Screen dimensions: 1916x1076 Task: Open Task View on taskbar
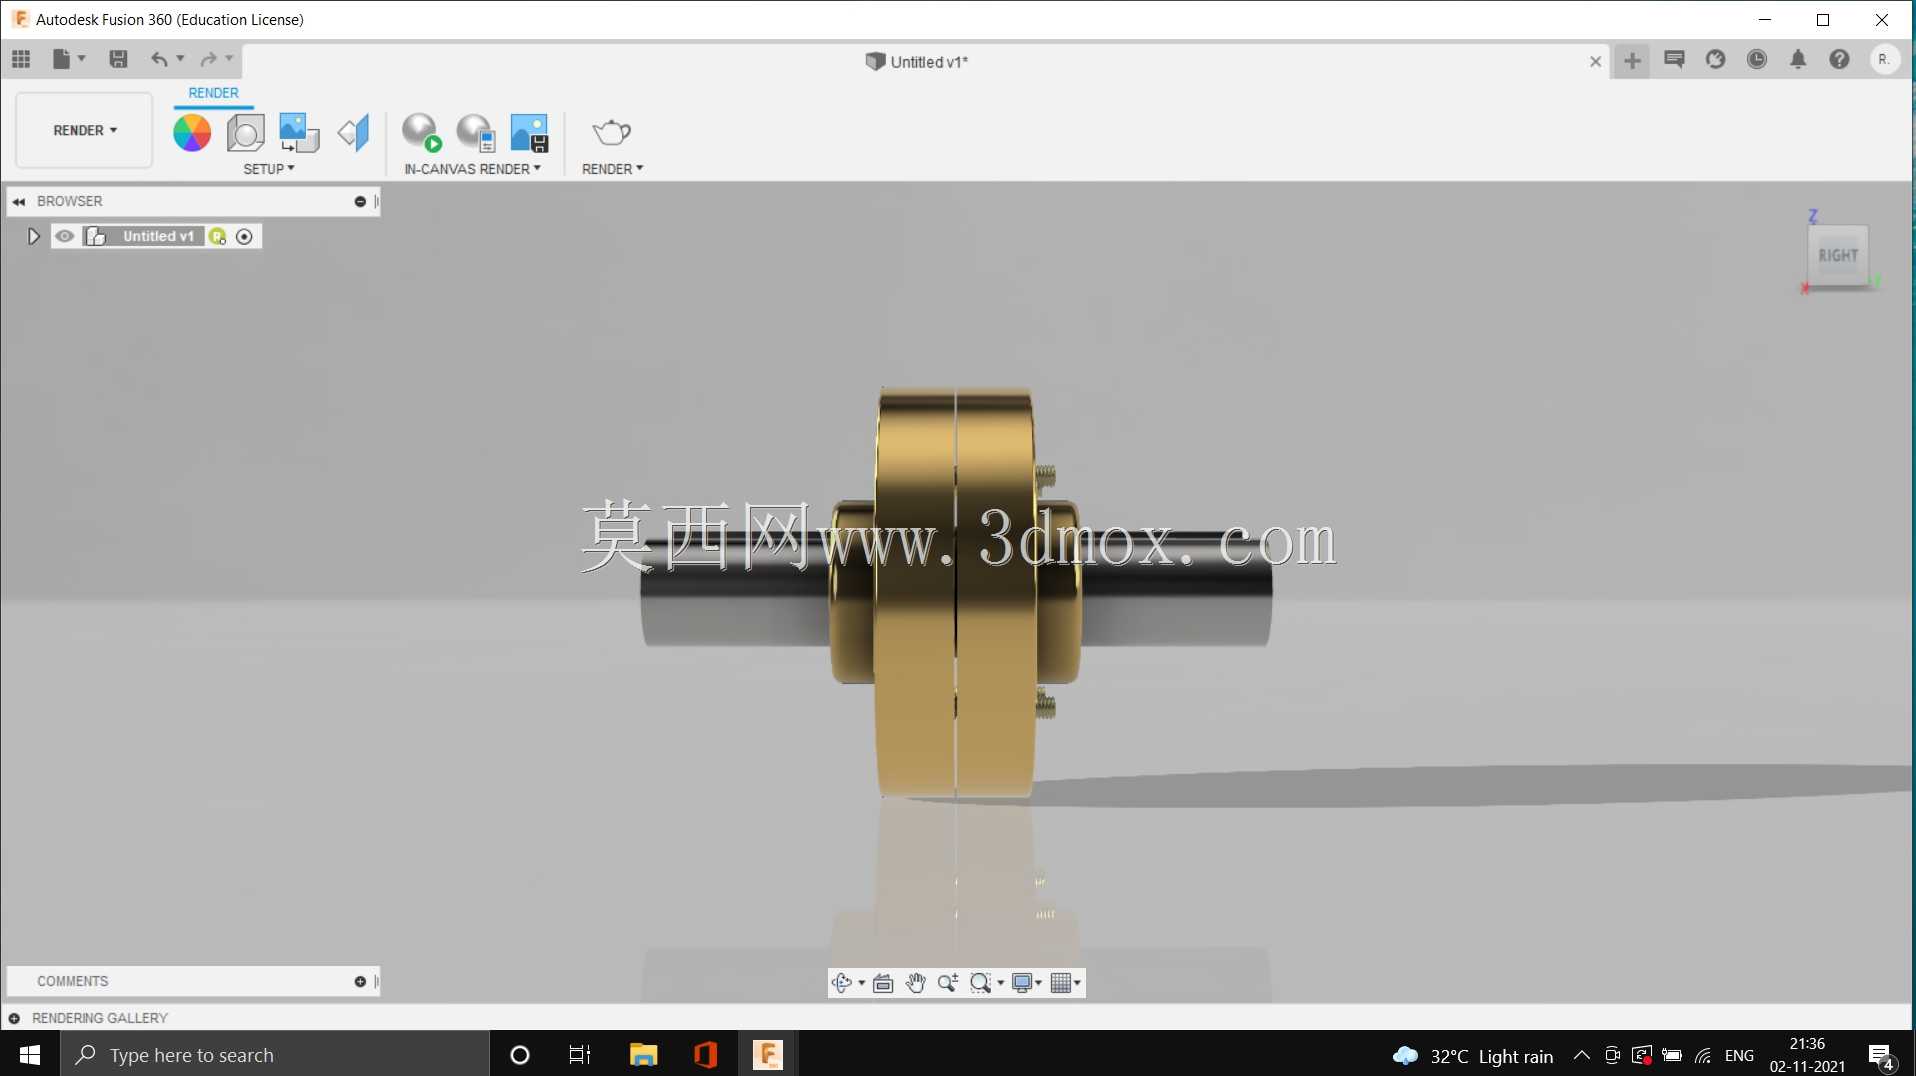580,1055
